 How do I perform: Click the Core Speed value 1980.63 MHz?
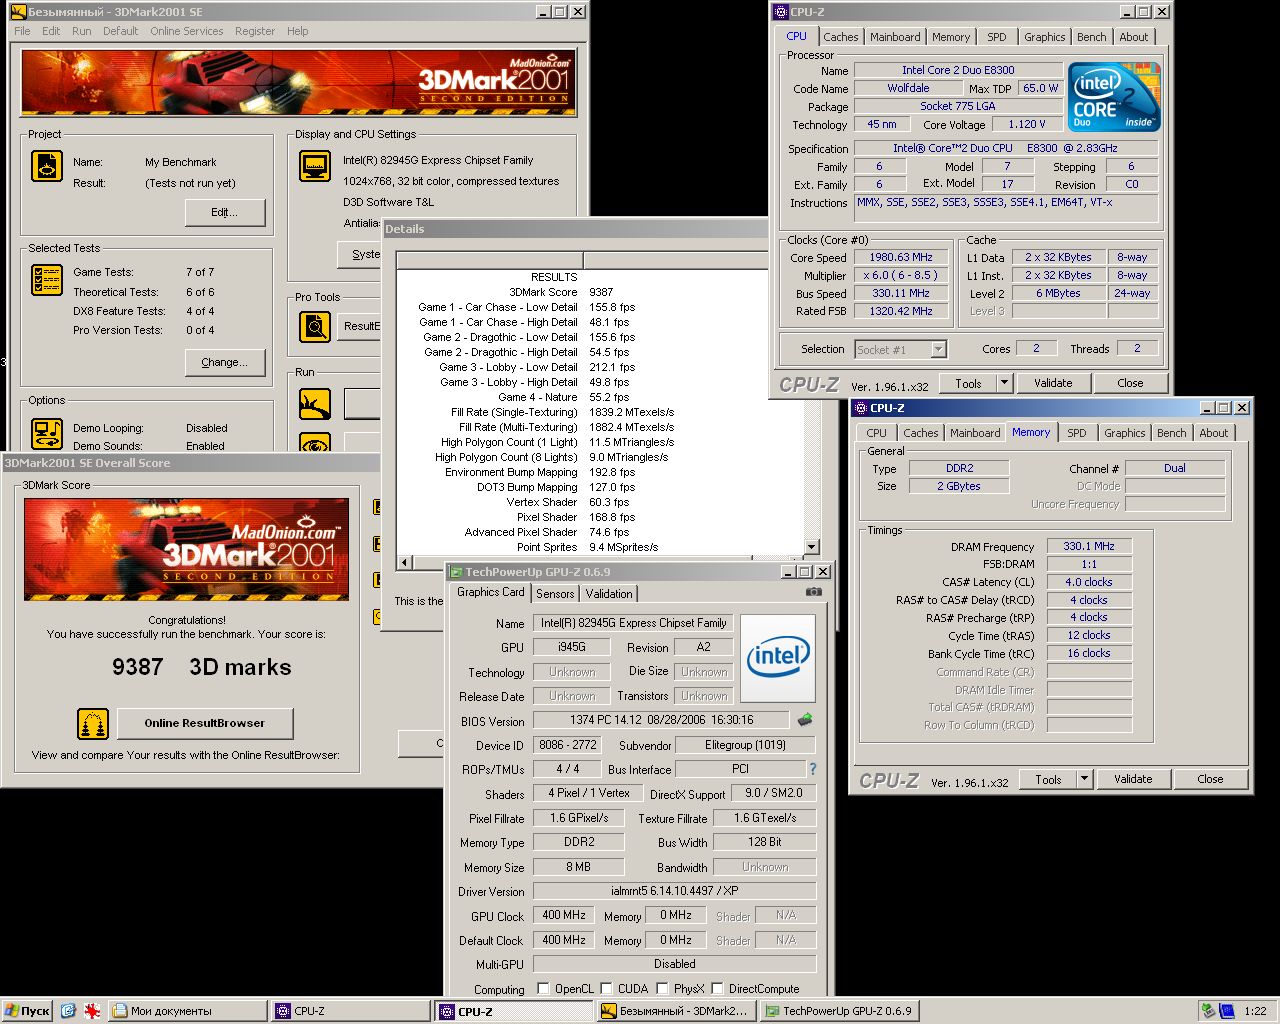pyautogui.click(x=901, y=257)
